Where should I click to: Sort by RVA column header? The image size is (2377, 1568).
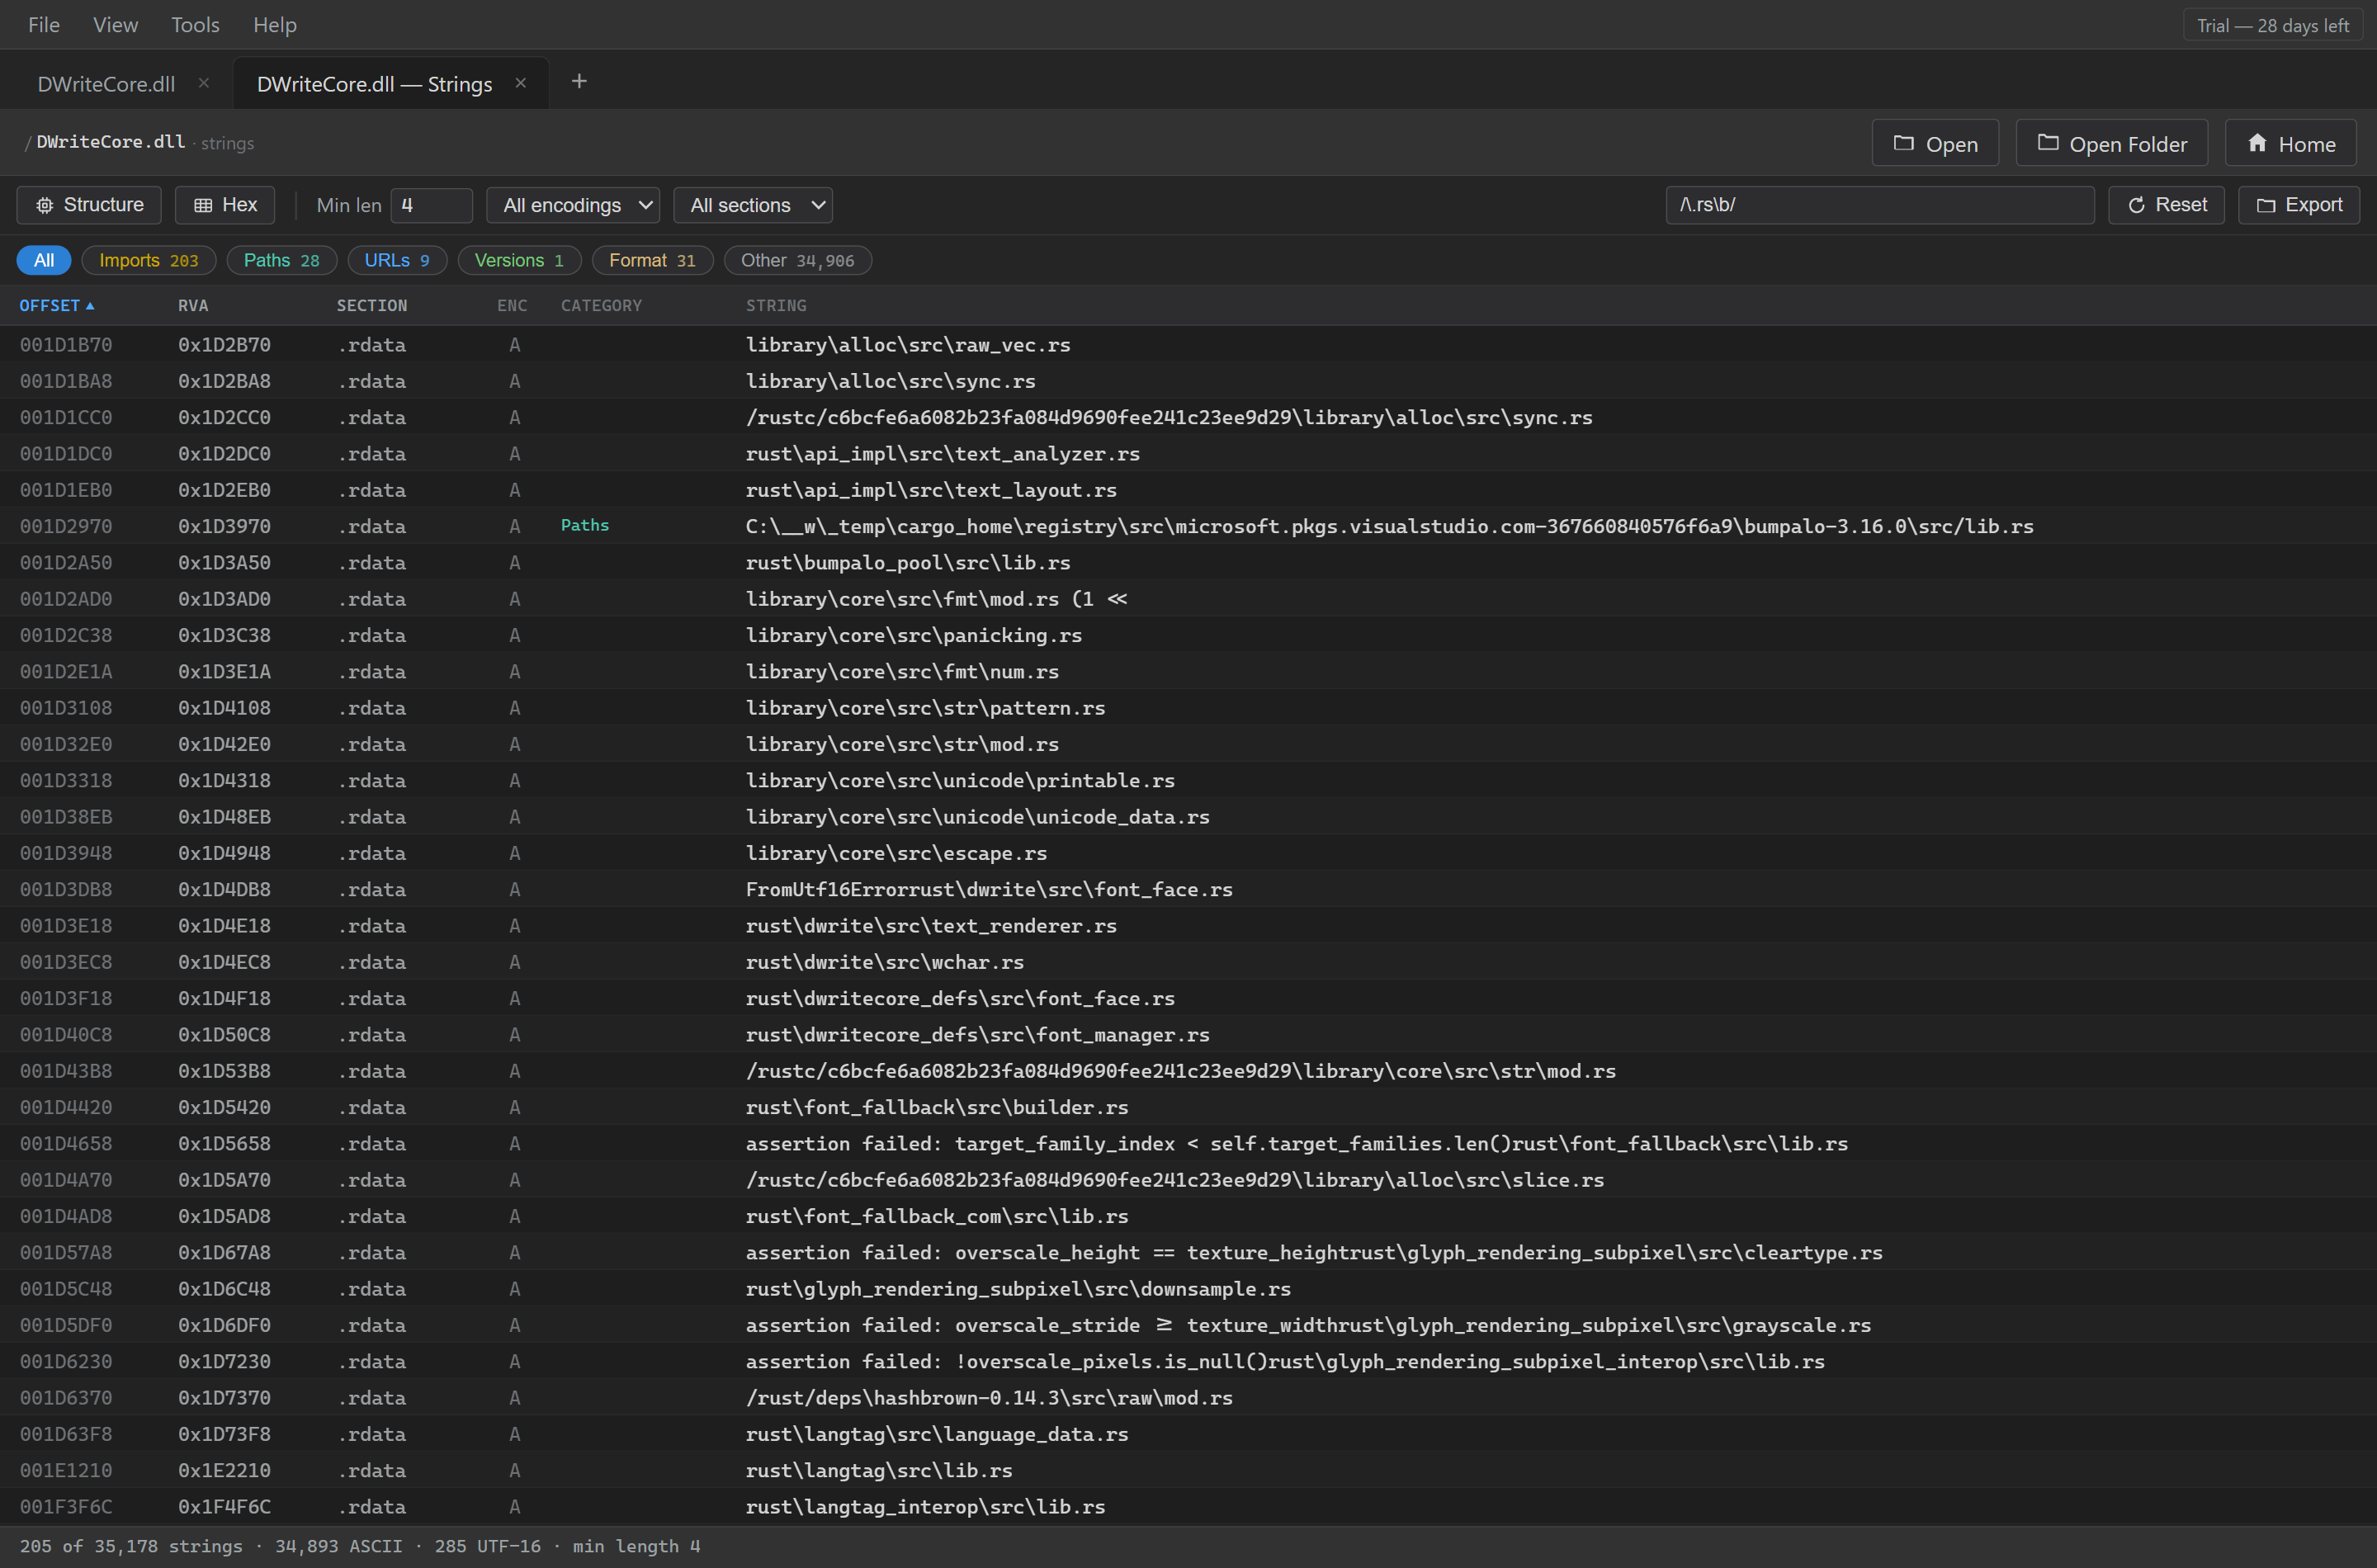click(x=193, y=306)
